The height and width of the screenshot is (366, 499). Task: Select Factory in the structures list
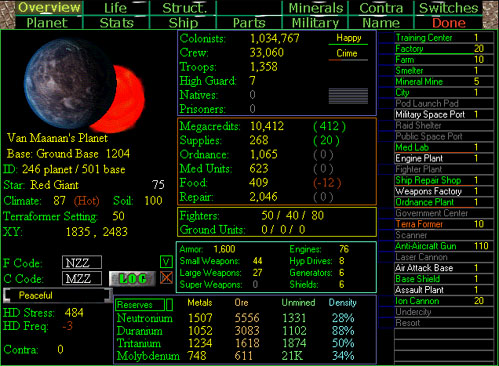click(444, 49)
